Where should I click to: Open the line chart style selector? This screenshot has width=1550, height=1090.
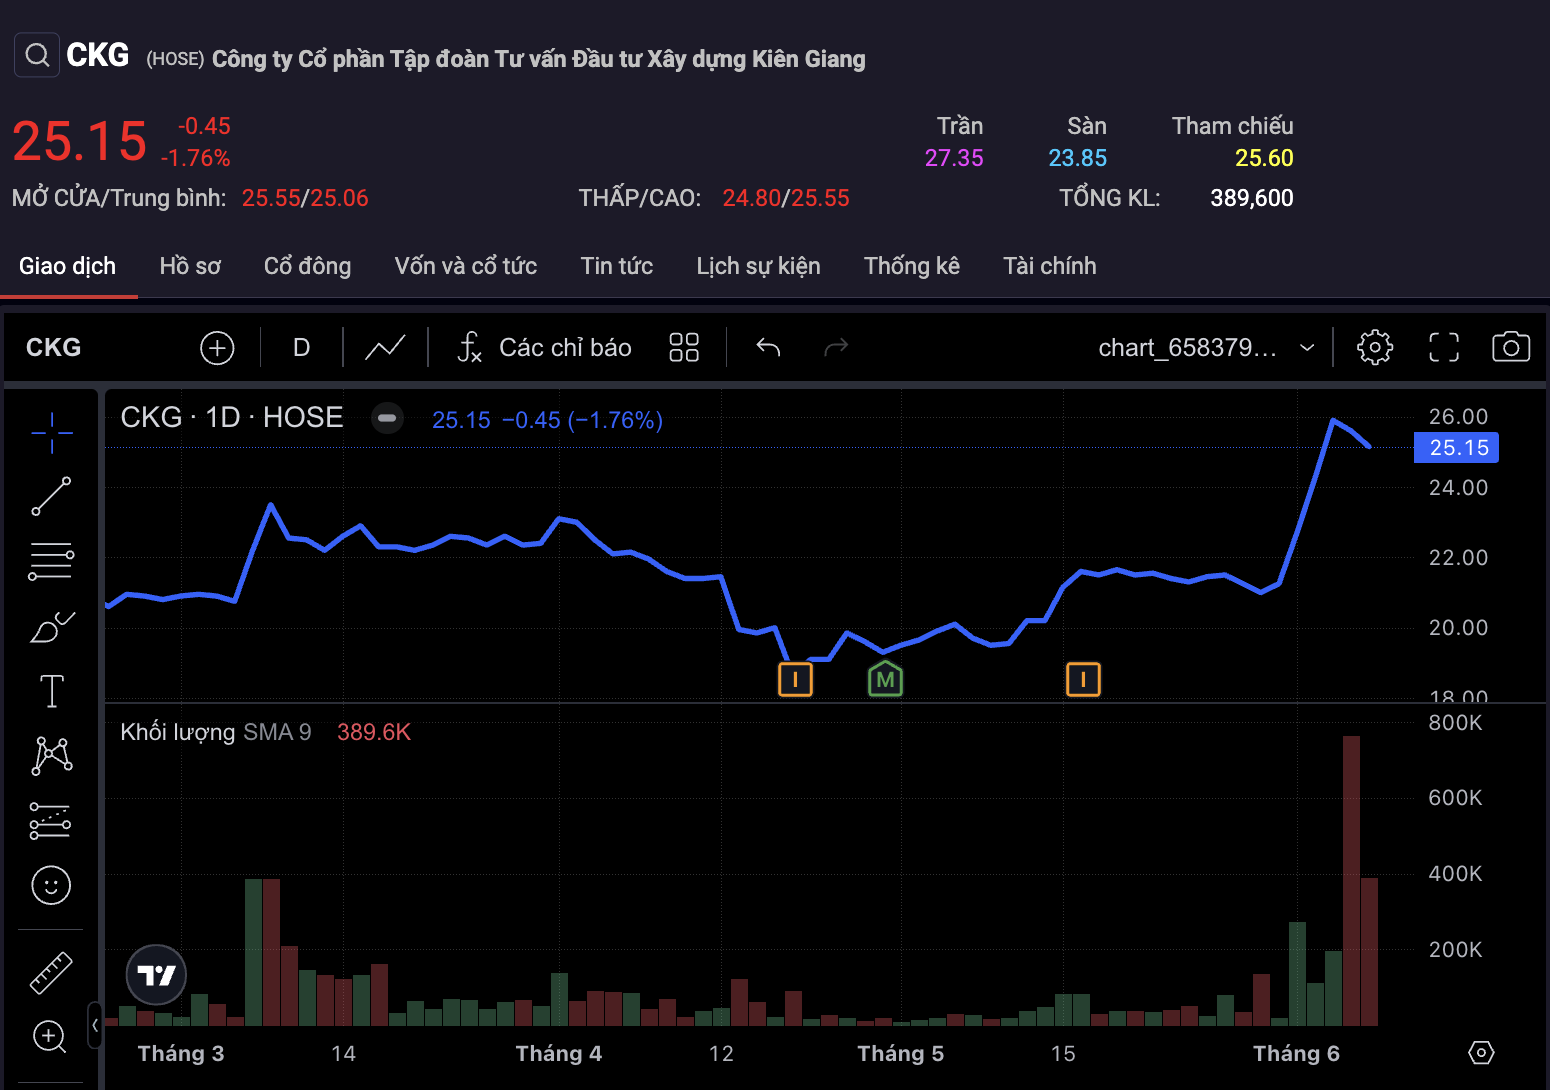(x=385, y=347)
